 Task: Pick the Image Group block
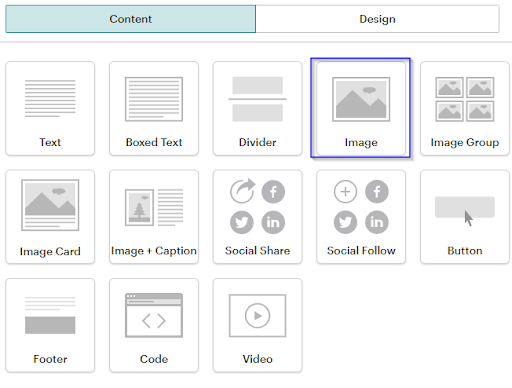(x=465, y=108)
